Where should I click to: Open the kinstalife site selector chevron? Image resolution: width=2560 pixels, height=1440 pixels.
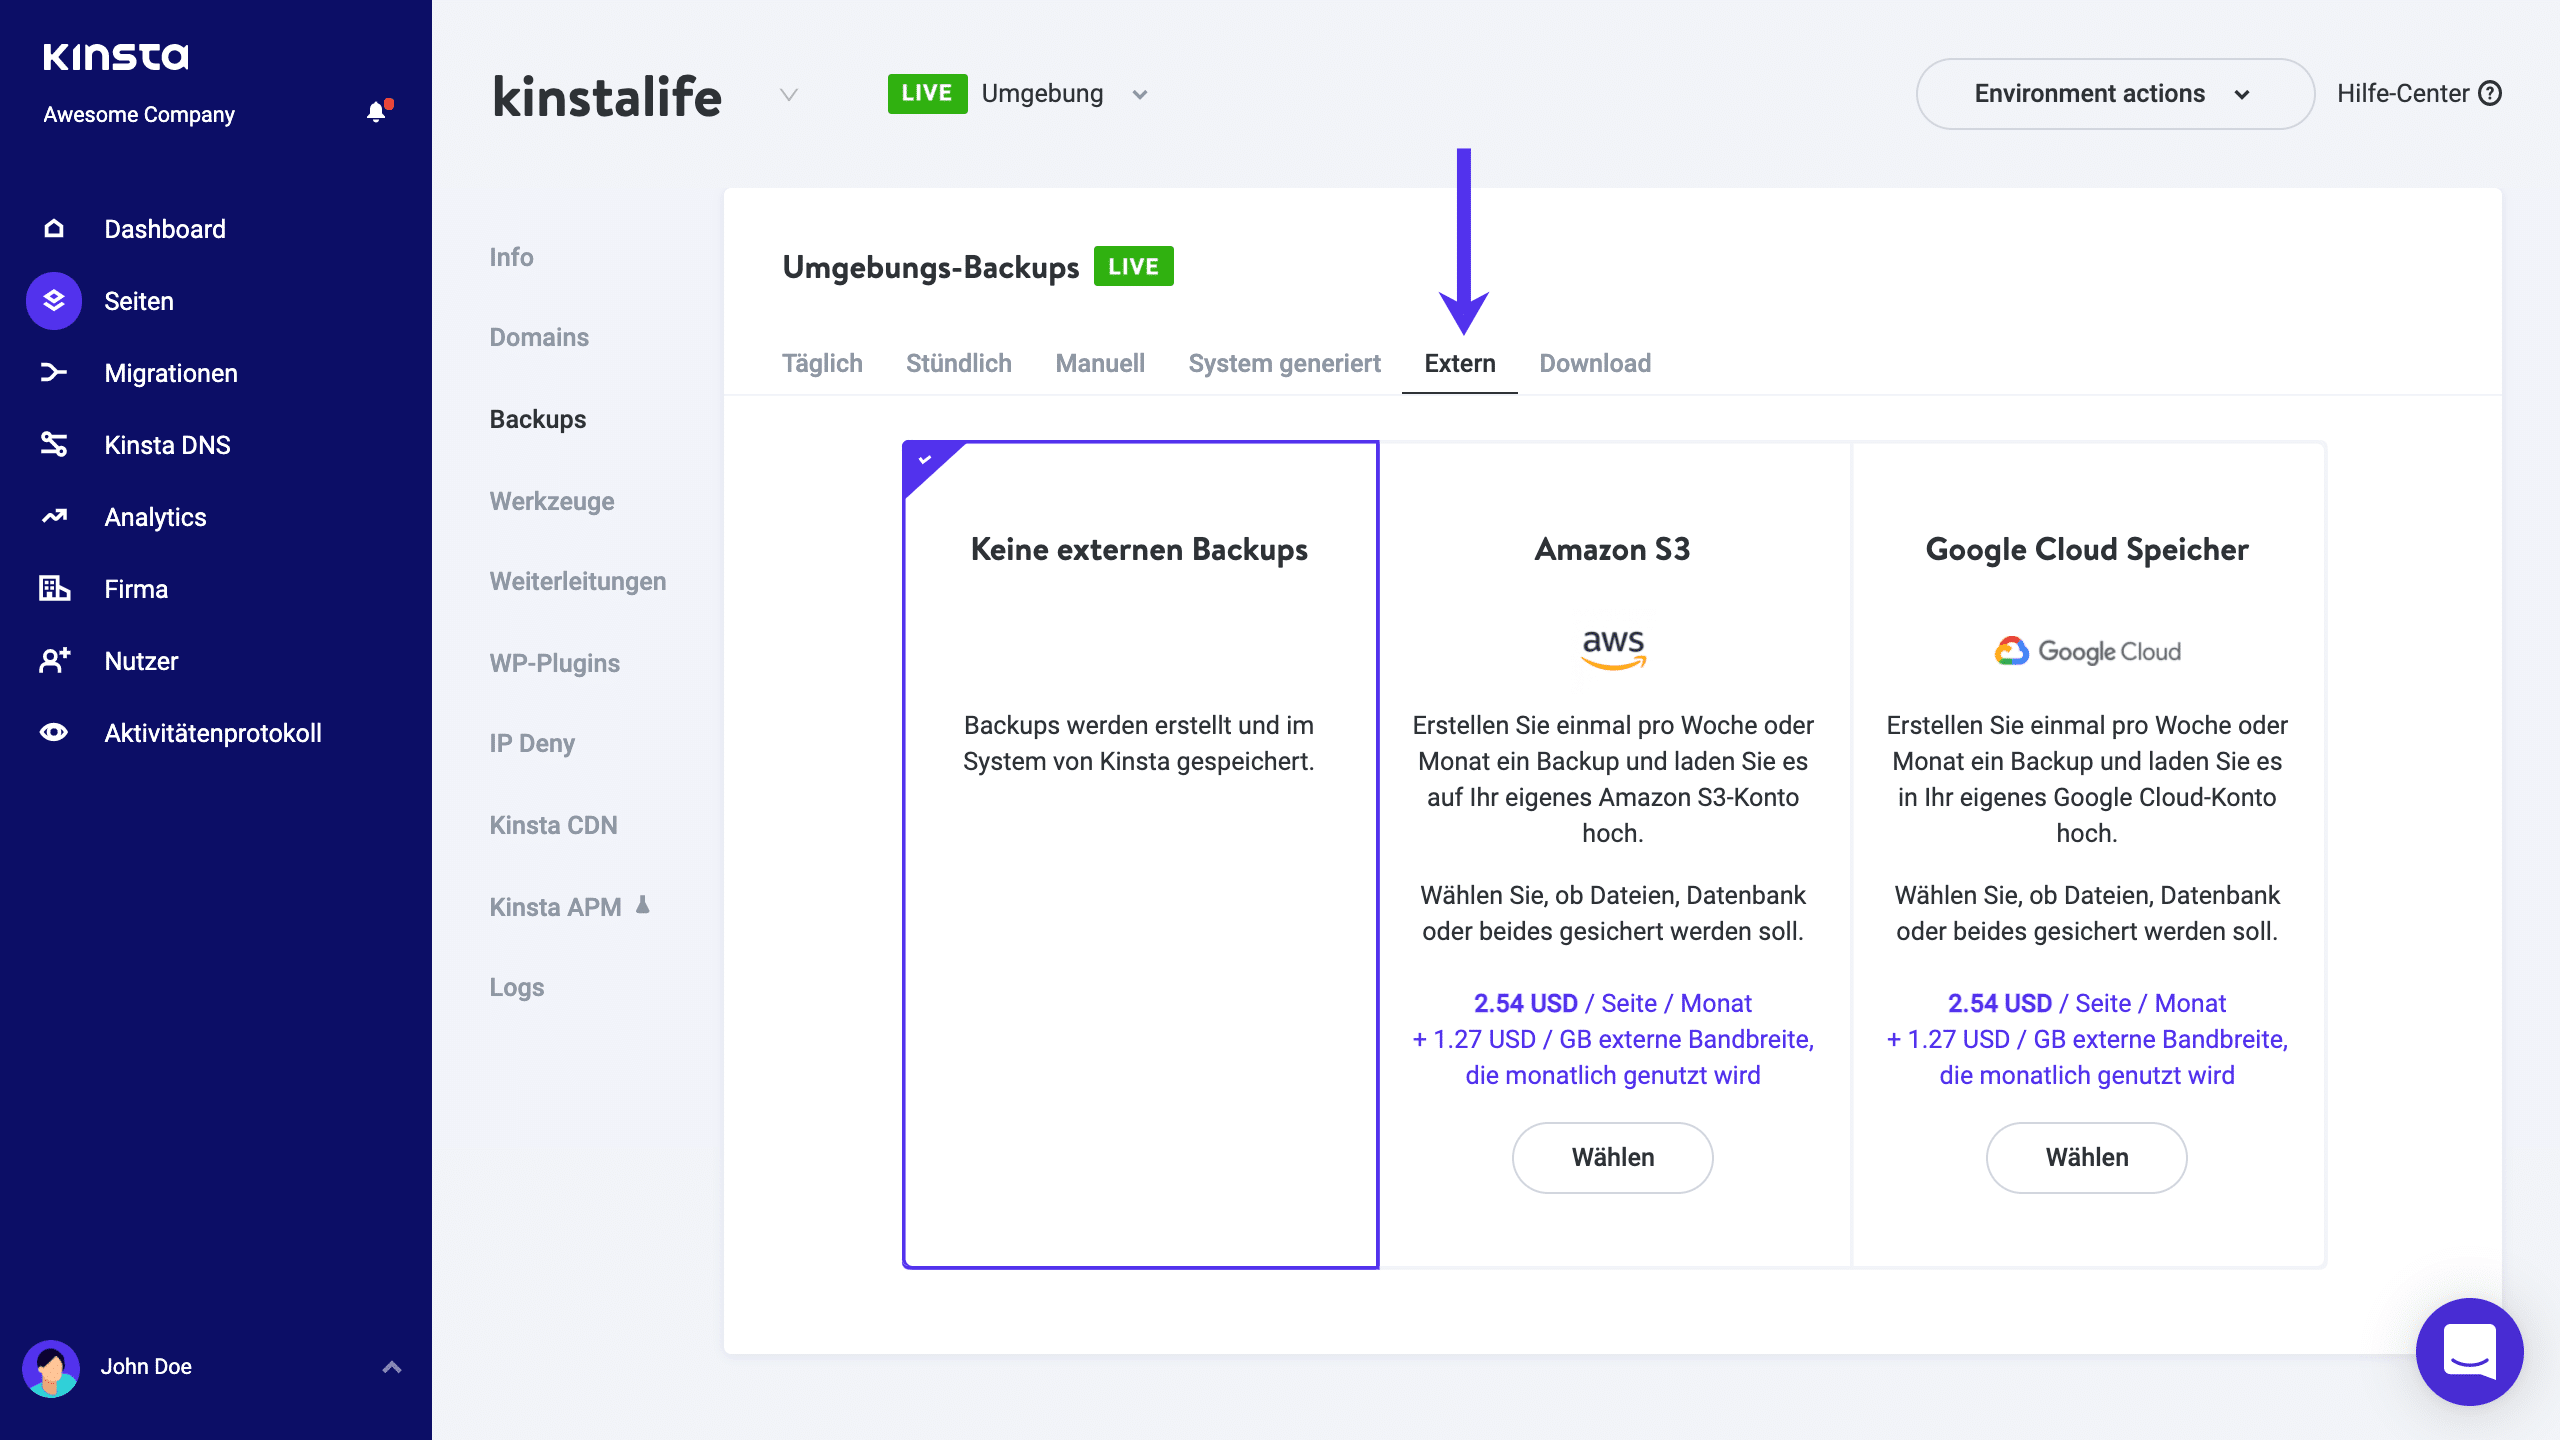(788, 96)
